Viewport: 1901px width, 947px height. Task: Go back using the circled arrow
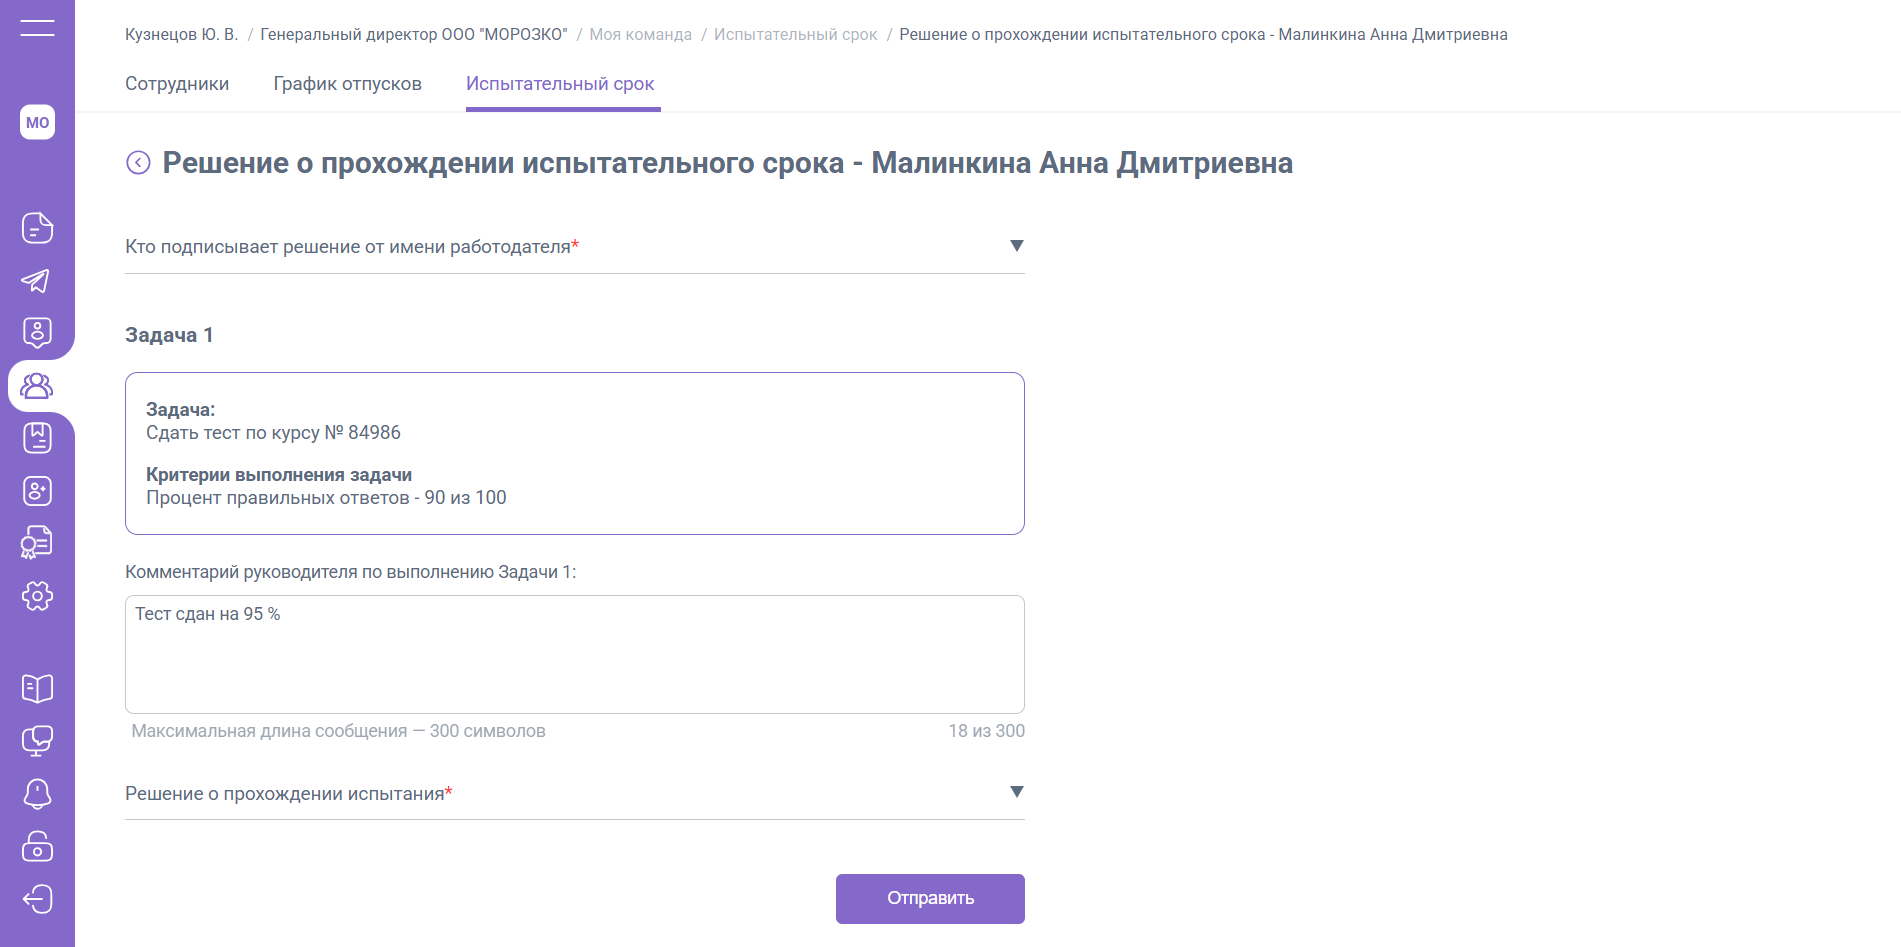coord(138,163)
